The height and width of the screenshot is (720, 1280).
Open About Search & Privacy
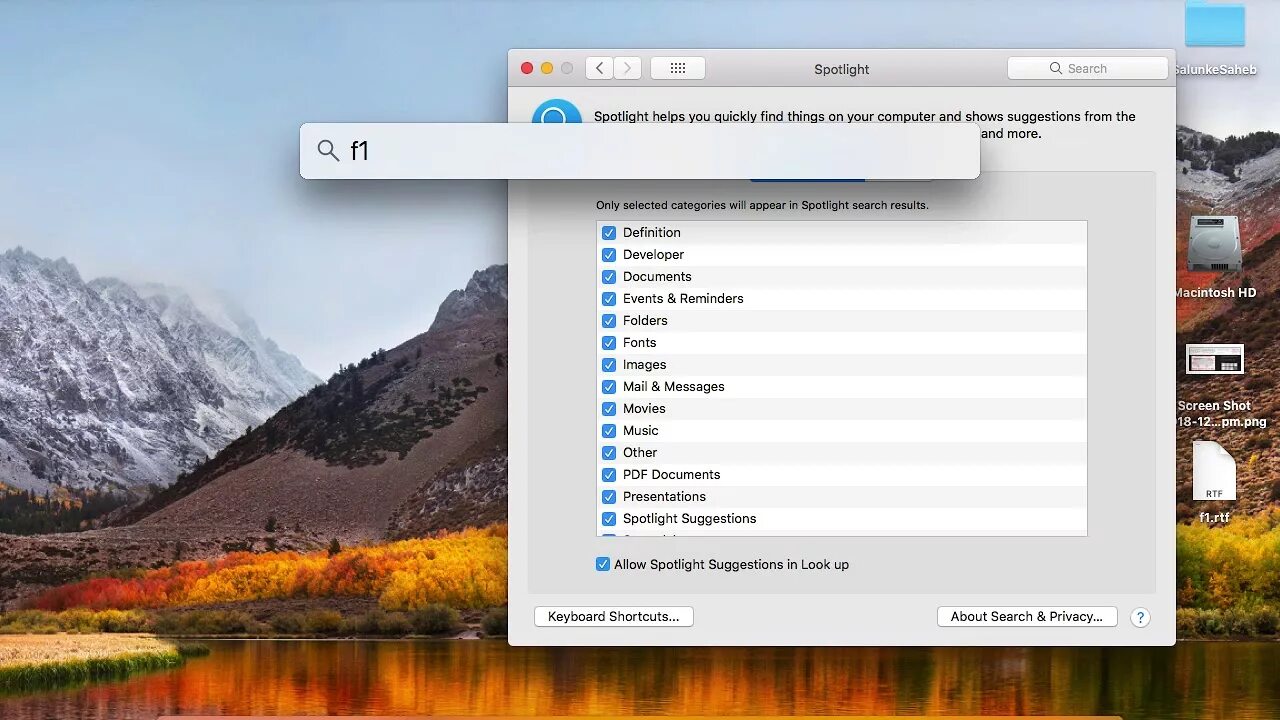click(x=1027, y=617)
